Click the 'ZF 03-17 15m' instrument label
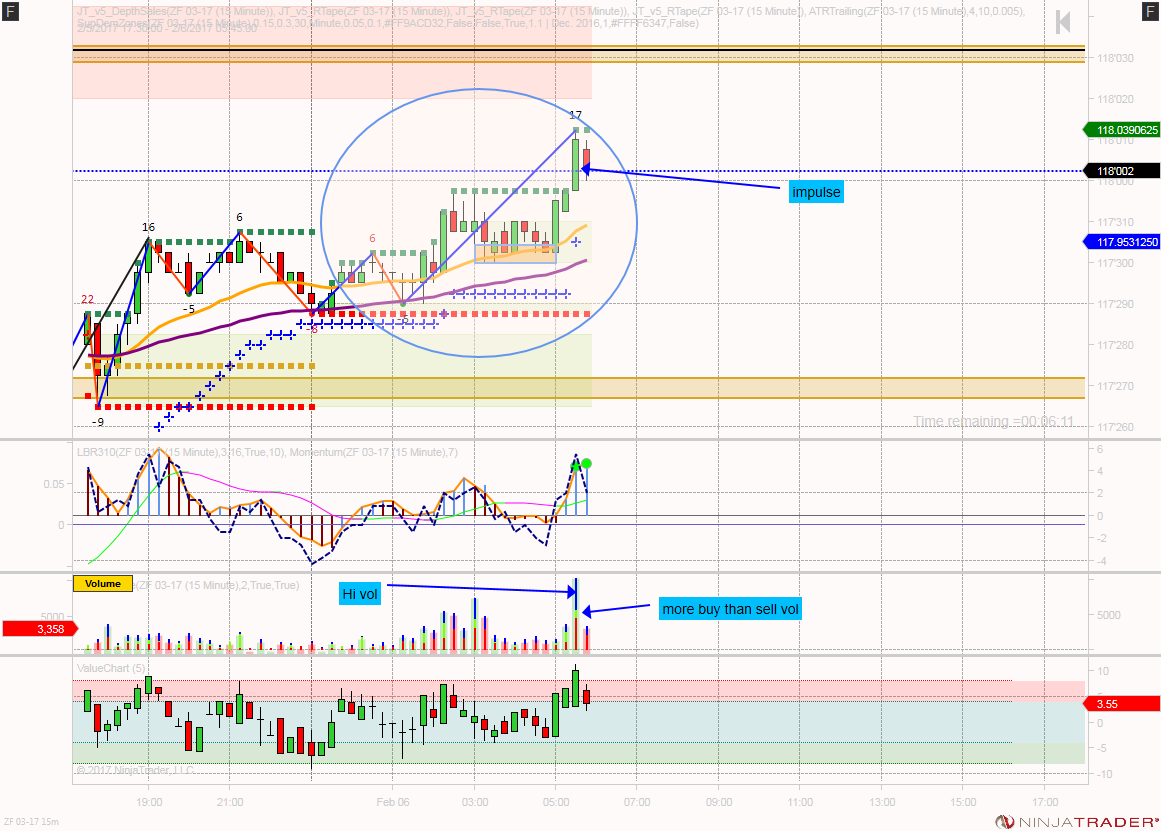Image resolution: width=1161 pixels, height=831 pixels. 31,822
